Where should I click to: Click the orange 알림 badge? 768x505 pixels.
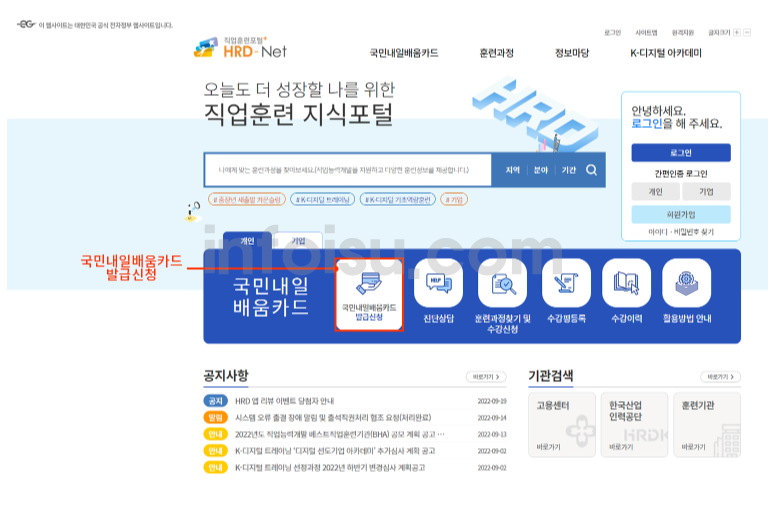coord(216,418)
